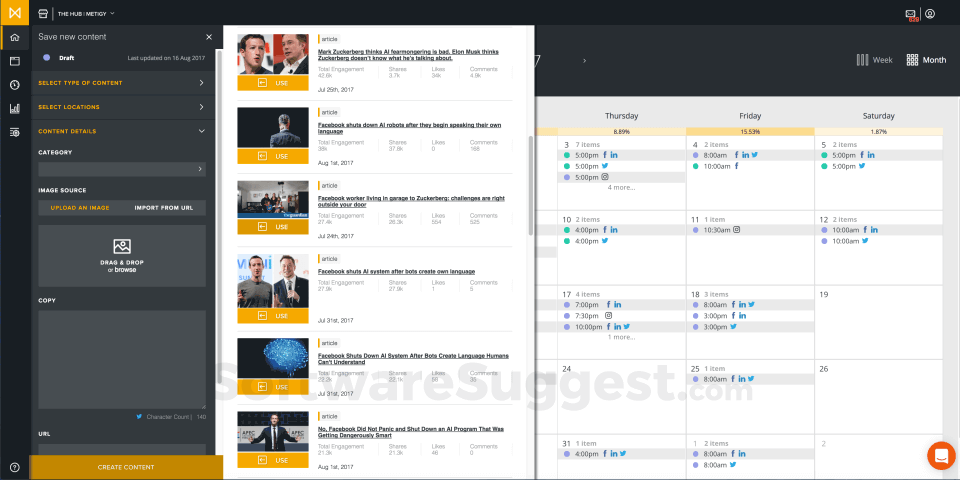
Task: Open the blue brain article thumbnail
Action: [x=273, y=358]
